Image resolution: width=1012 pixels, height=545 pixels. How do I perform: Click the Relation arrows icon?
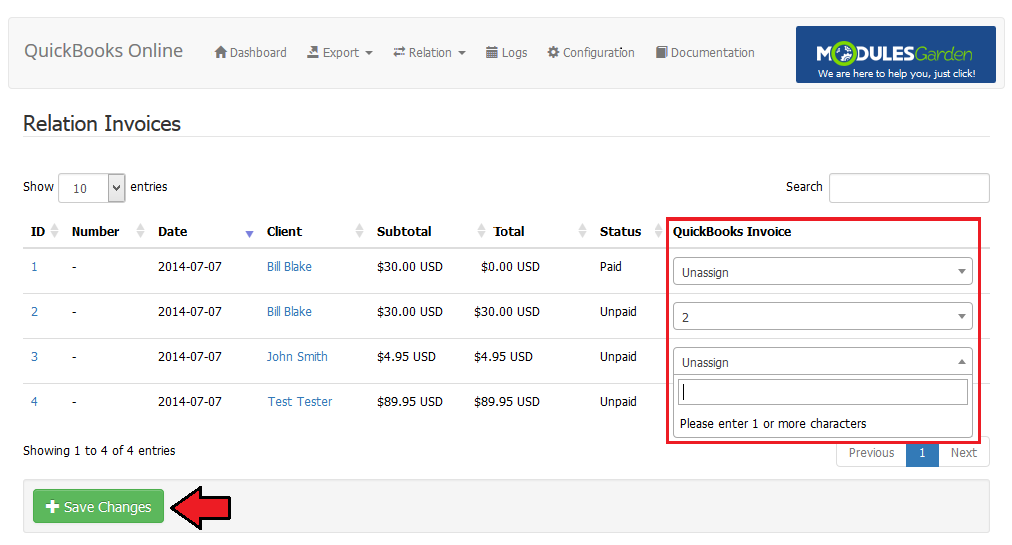point(400,52)
